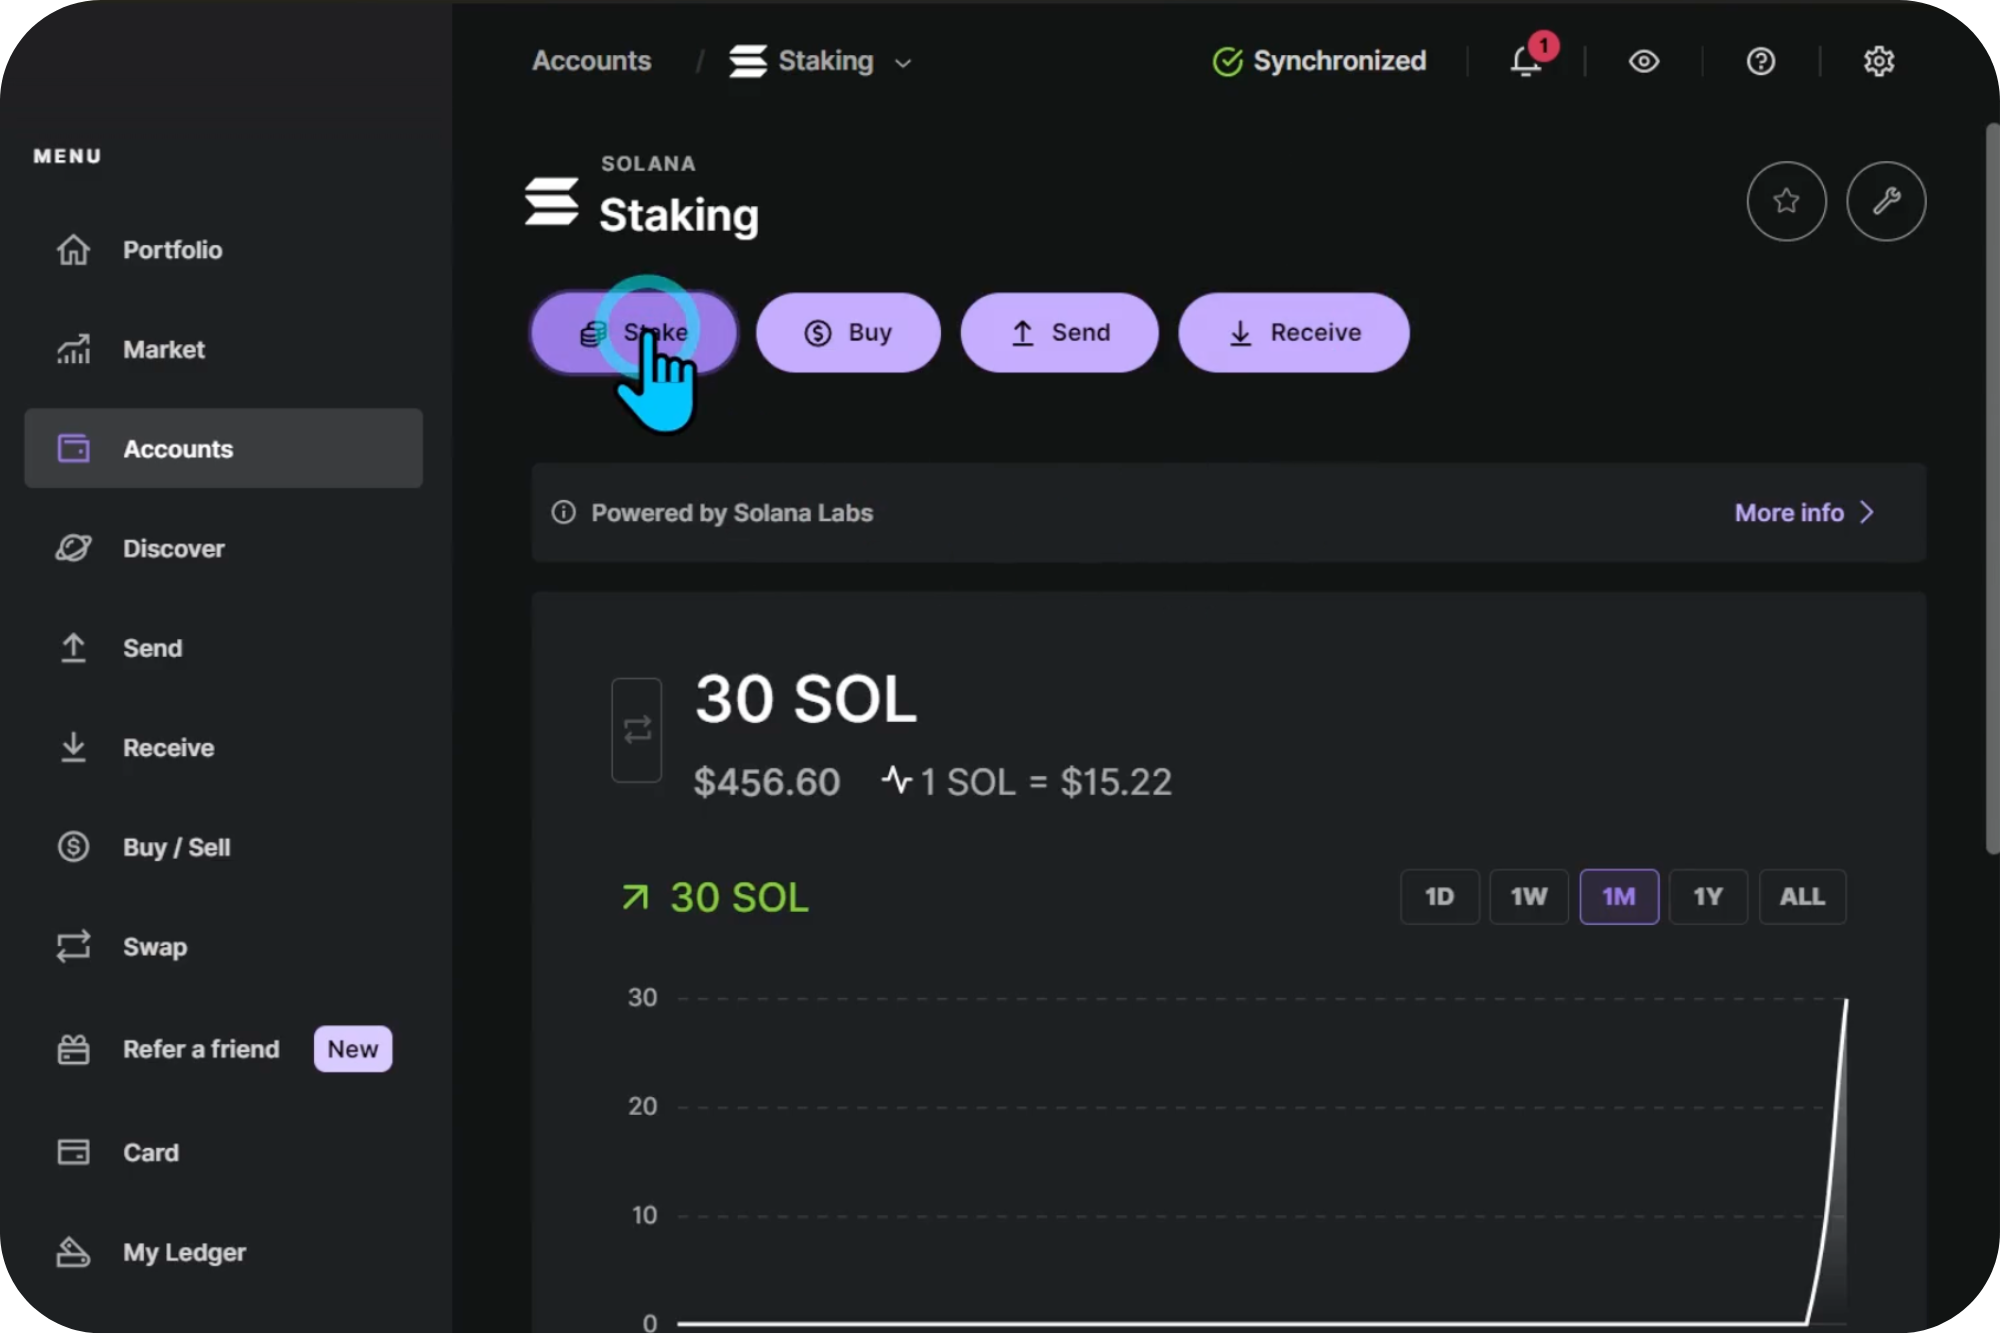Toggle SOL/fiat display with the swap arrows

(x=637, y=730)
